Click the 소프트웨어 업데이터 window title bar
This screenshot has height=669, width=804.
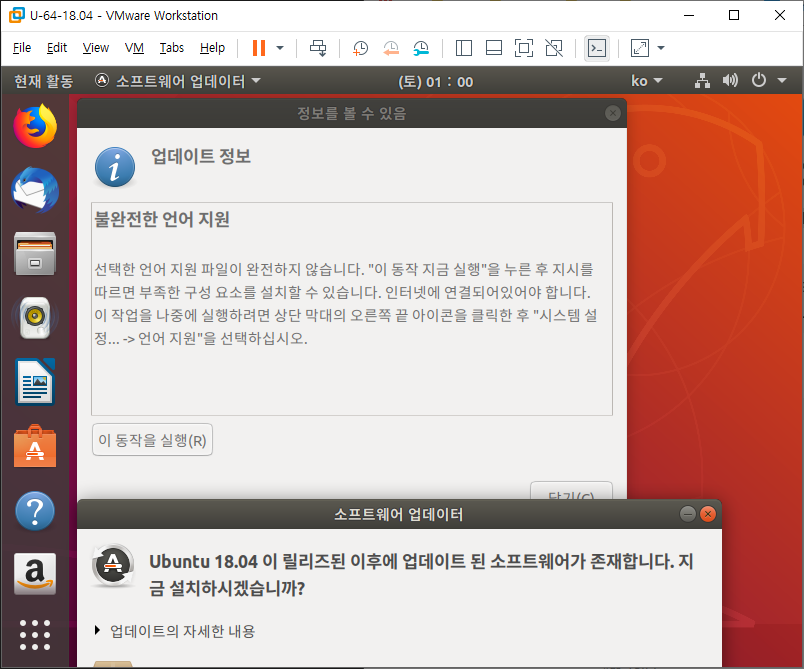point(399,514)
